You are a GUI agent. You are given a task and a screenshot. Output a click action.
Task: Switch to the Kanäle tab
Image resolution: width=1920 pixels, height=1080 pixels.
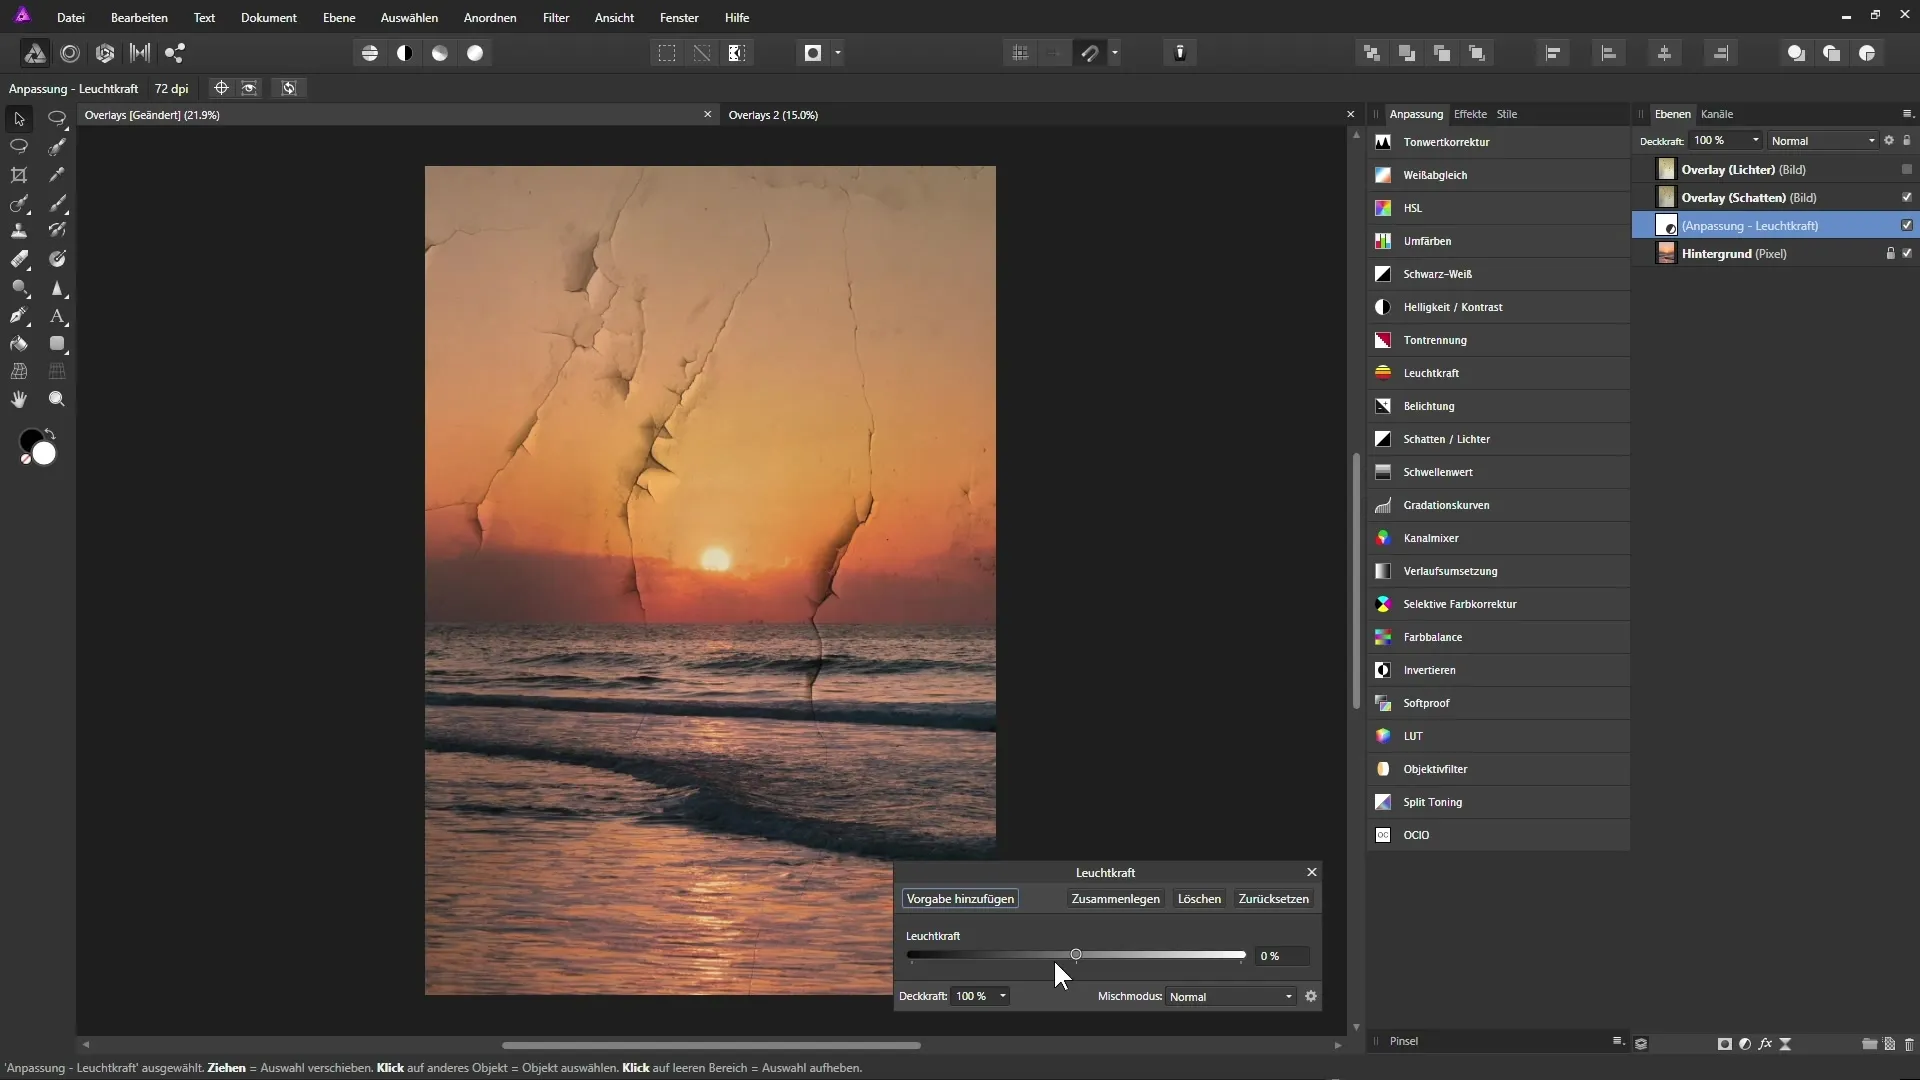(1717, 114)
